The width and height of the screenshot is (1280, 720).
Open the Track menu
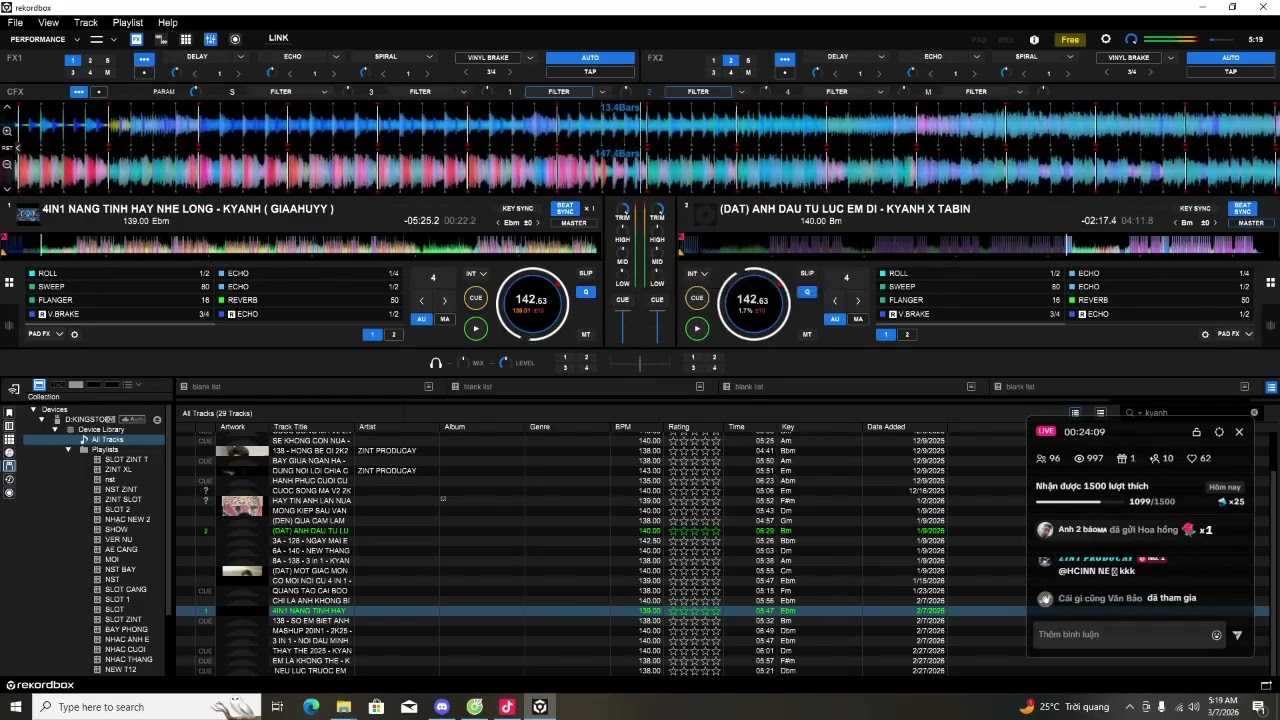(86, 22)
